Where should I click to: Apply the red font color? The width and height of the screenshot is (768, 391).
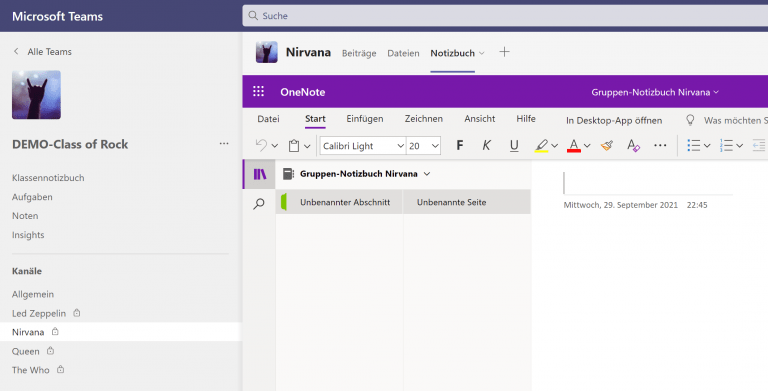[x=574, y=146]
